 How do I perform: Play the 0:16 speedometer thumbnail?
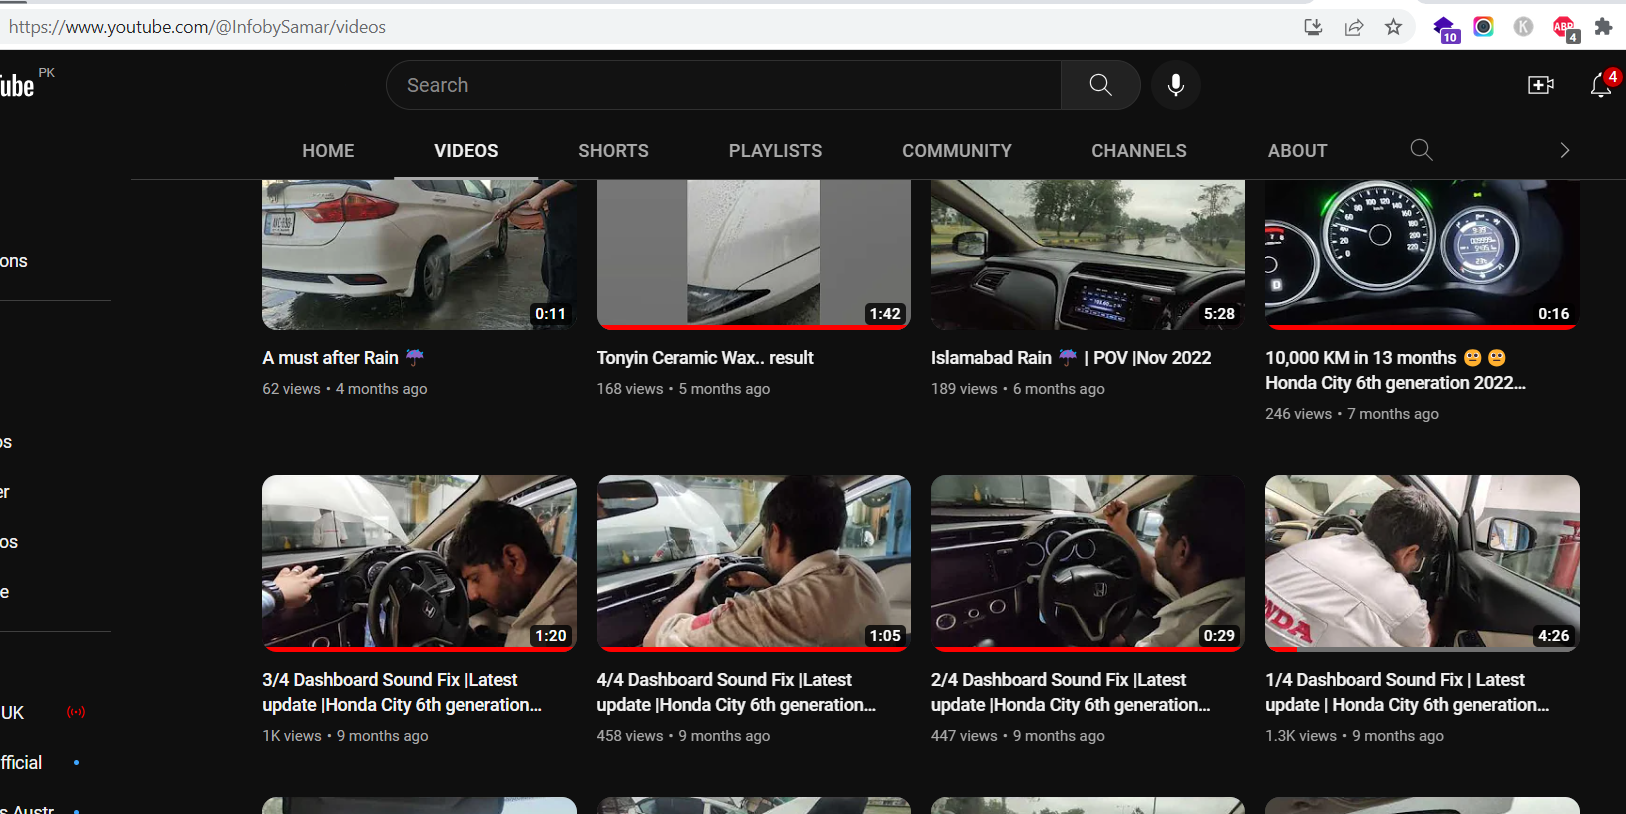point(1422,254)
